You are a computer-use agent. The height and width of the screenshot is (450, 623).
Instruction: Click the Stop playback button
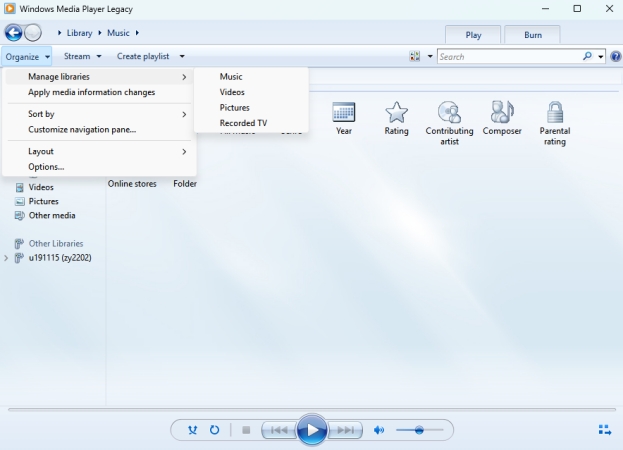tap(246, 430)
